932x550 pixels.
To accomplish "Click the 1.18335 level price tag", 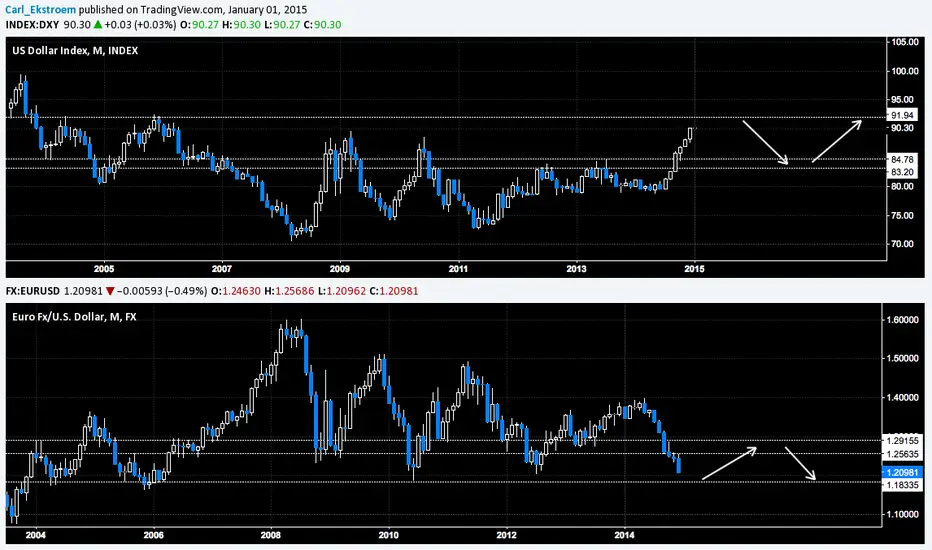I will [x=902, y=486].
